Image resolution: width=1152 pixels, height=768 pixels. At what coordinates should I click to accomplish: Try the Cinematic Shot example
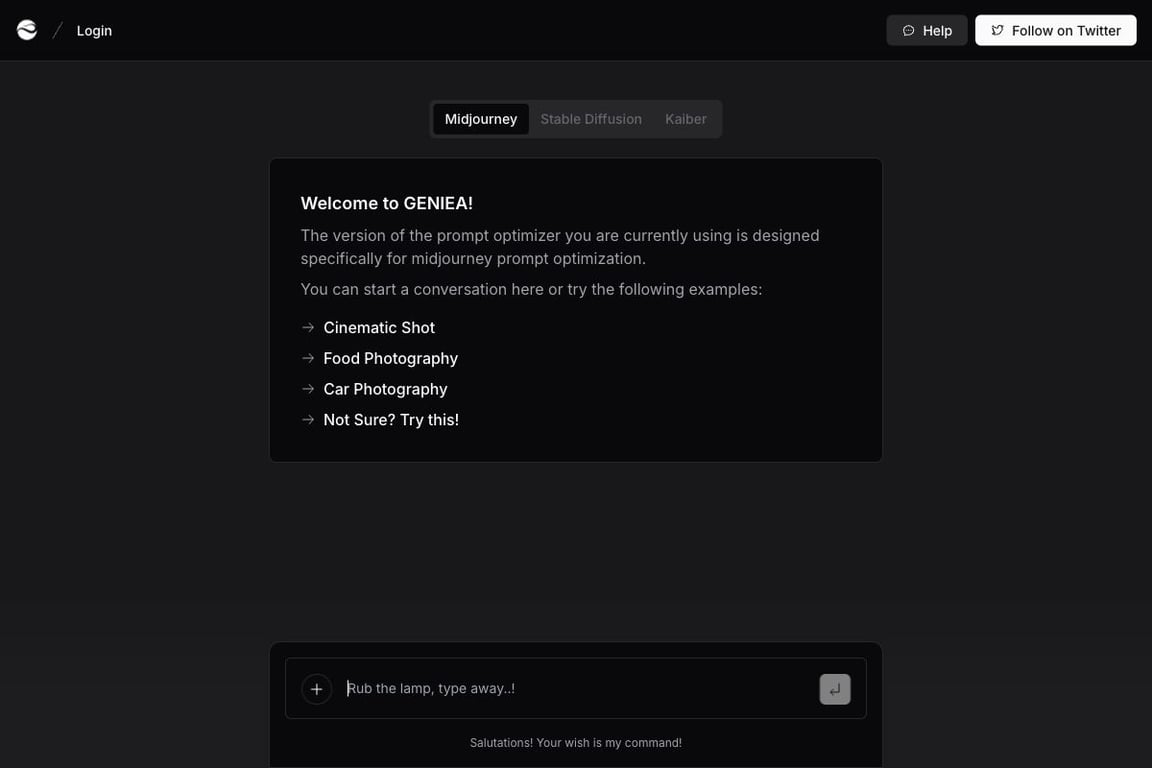[x=379, y=328]
